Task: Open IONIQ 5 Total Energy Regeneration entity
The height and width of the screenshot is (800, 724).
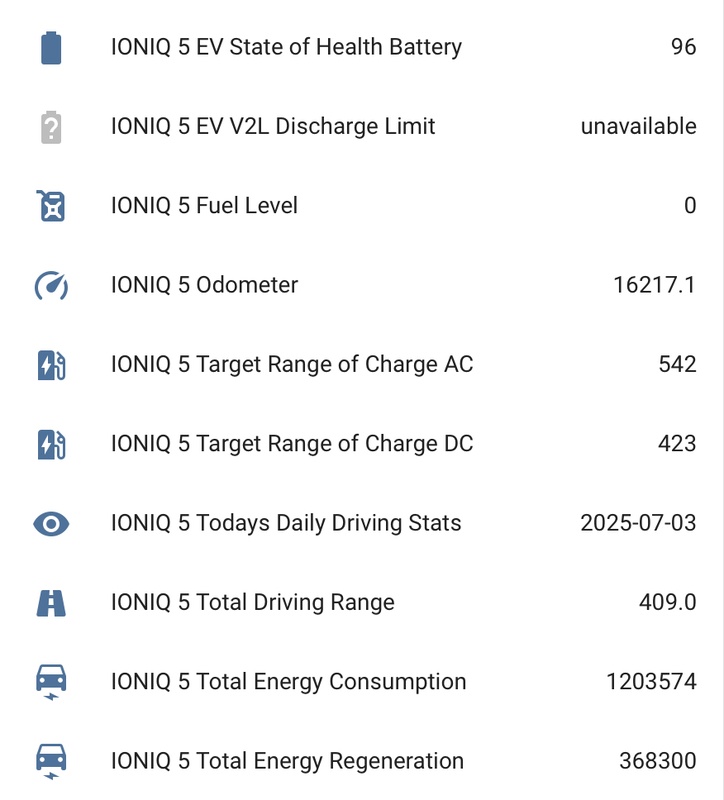Action: click(x=287, y=761)
